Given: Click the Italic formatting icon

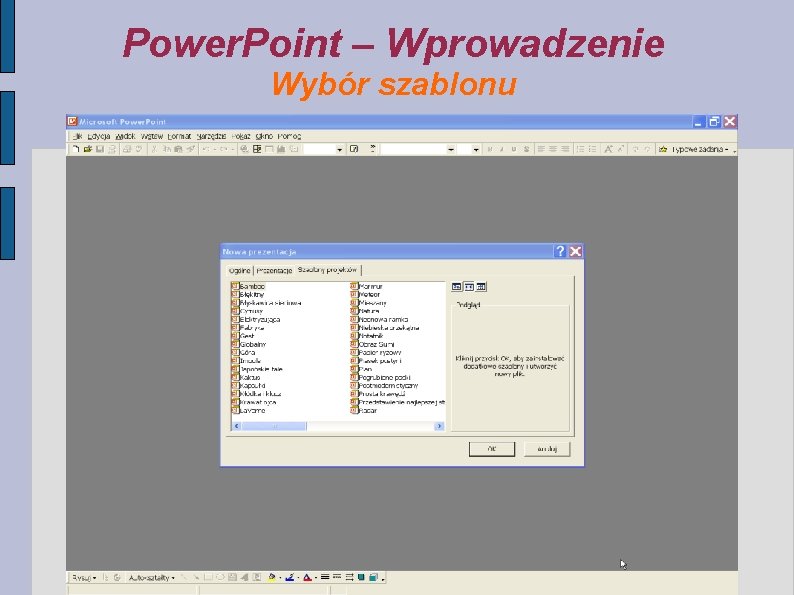Looking at the screenshot, I should pyautogui.click(x=502, y=149).
